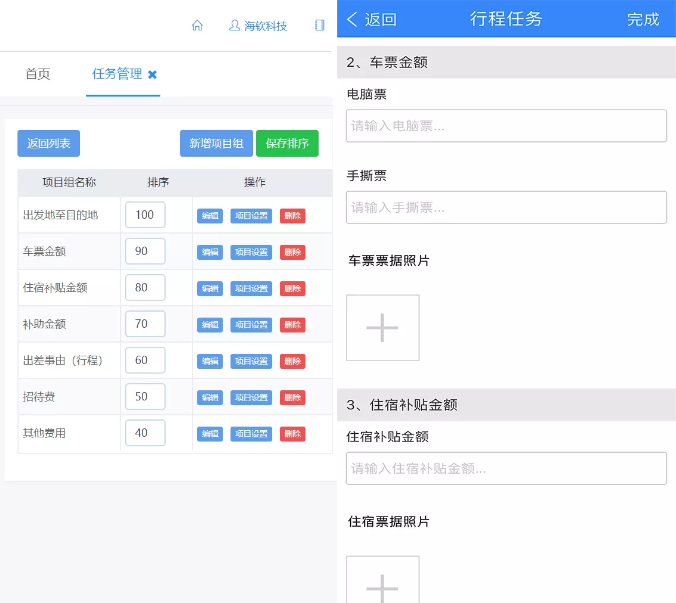Delete the 车票金额 row

point(293,252)
